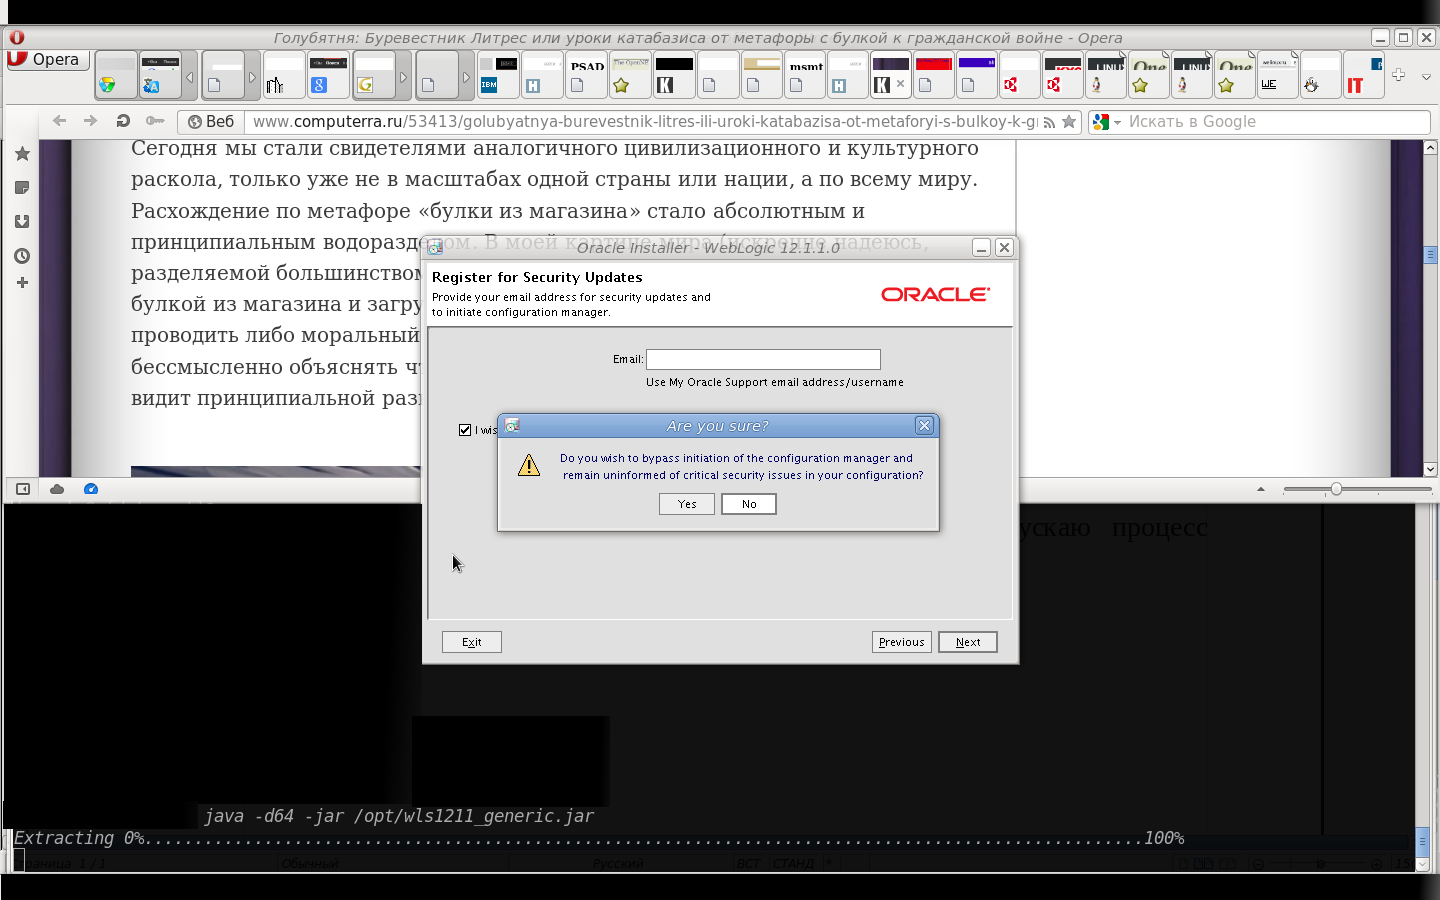The image size is (1440, 900).
Task: Bookmark page with the star in address bar
Action: (1069, 122)
